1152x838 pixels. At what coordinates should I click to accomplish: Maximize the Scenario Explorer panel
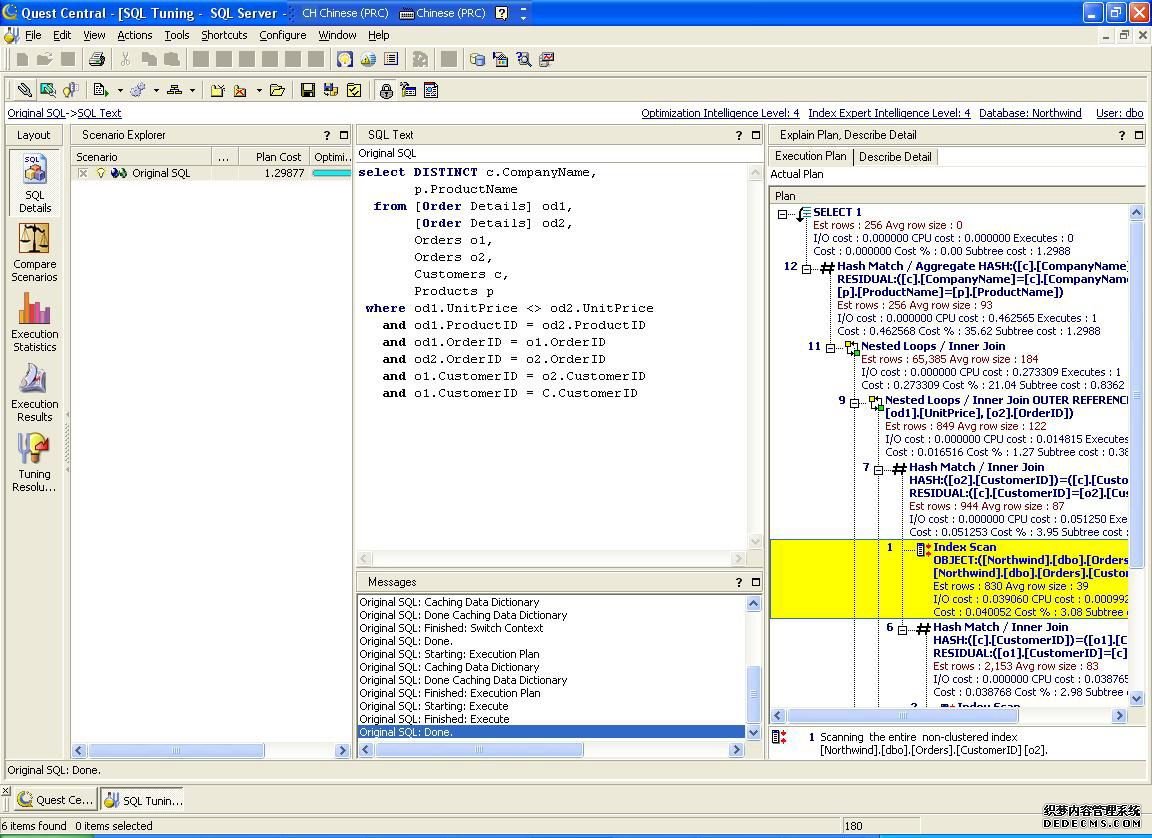click(344, 135)
